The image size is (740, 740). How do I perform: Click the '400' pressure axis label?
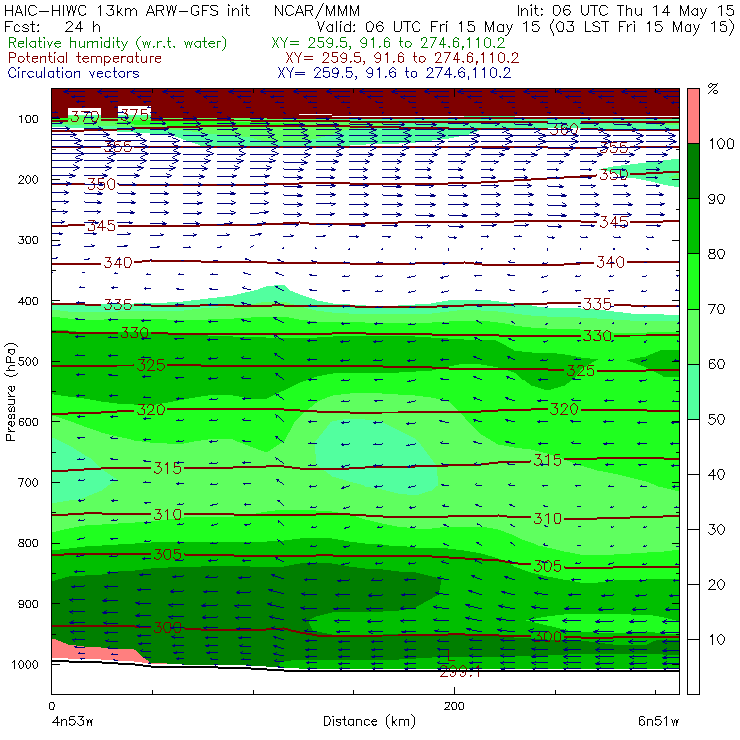pos(28,301)
